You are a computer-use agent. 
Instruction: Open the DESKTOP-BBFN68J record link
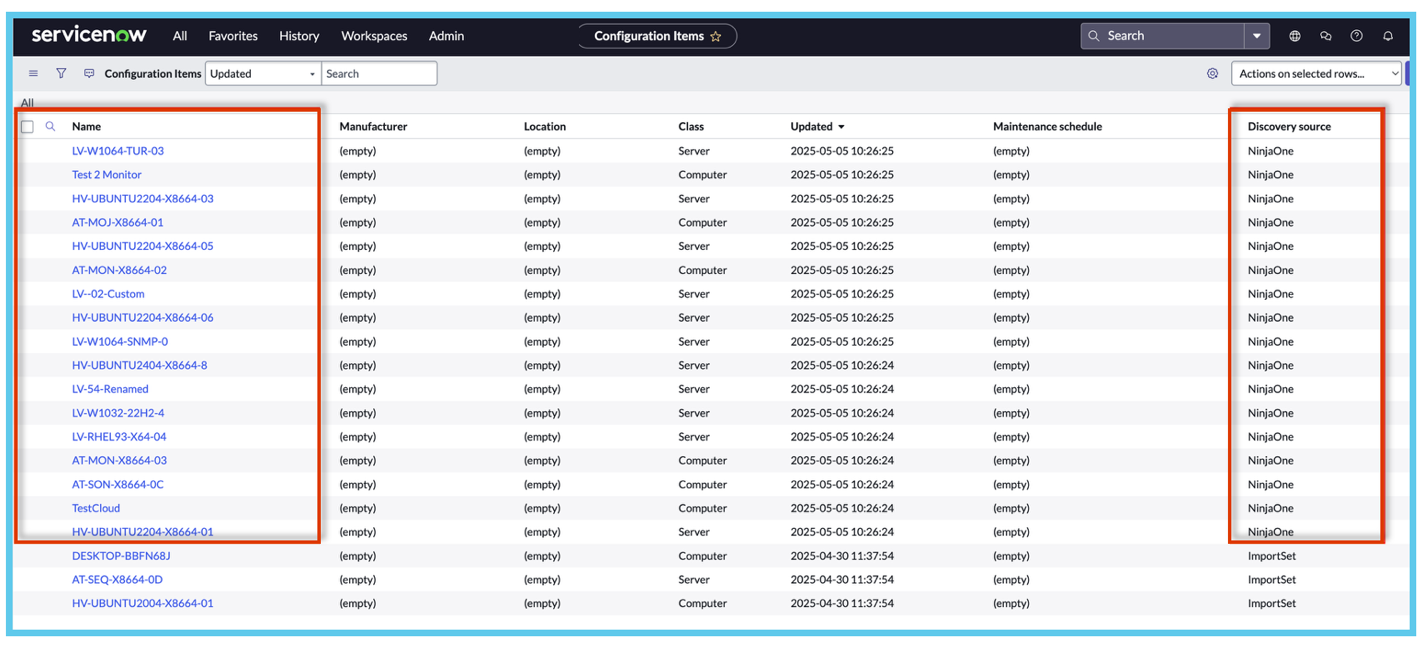121,556
